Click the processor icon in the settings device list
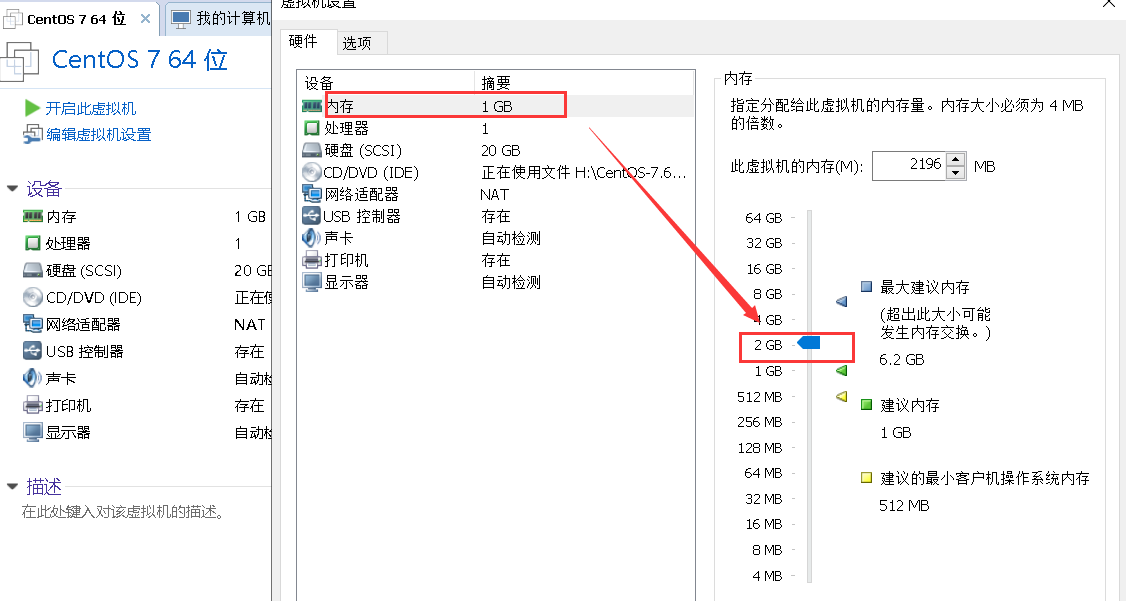Image resolution: width=1126 pixels, height=601 pixels. tap(312, 129)
